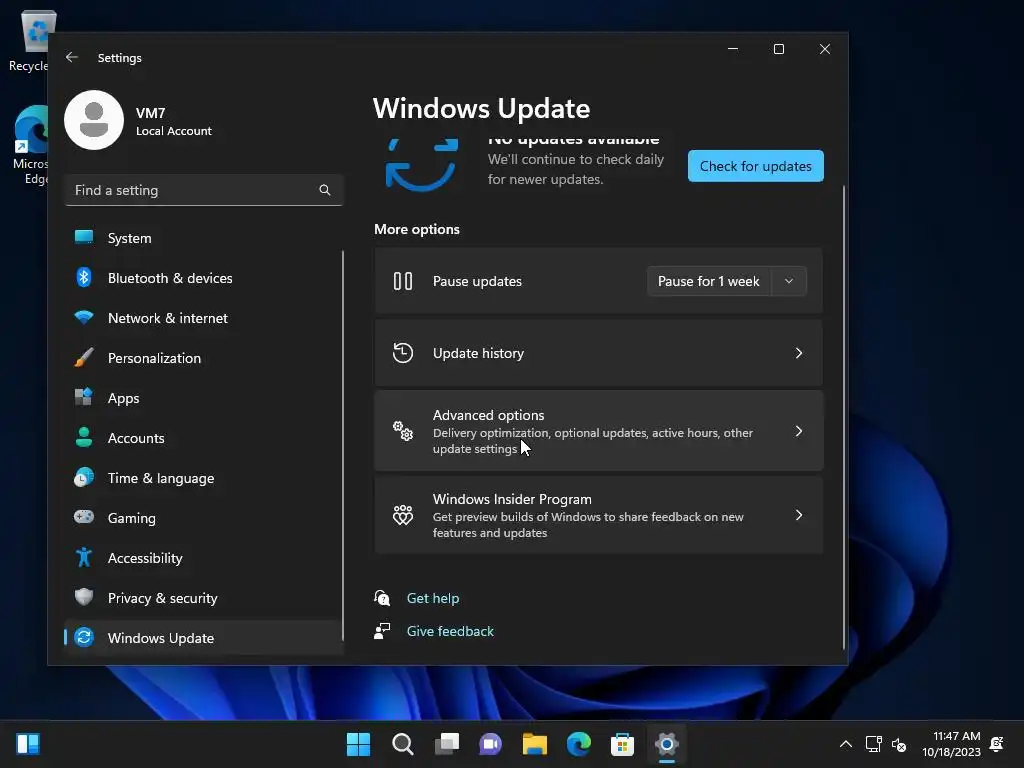Open Microsoft Edge from taskbar

pyautogui.click(x=579, y=744)
